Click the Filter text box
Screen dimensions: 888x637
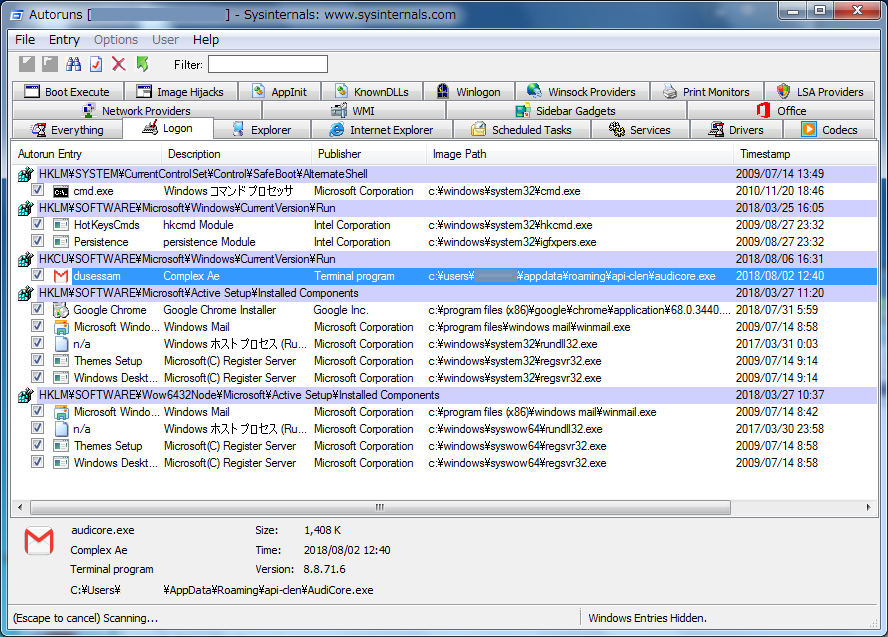[x=268, y=64]
